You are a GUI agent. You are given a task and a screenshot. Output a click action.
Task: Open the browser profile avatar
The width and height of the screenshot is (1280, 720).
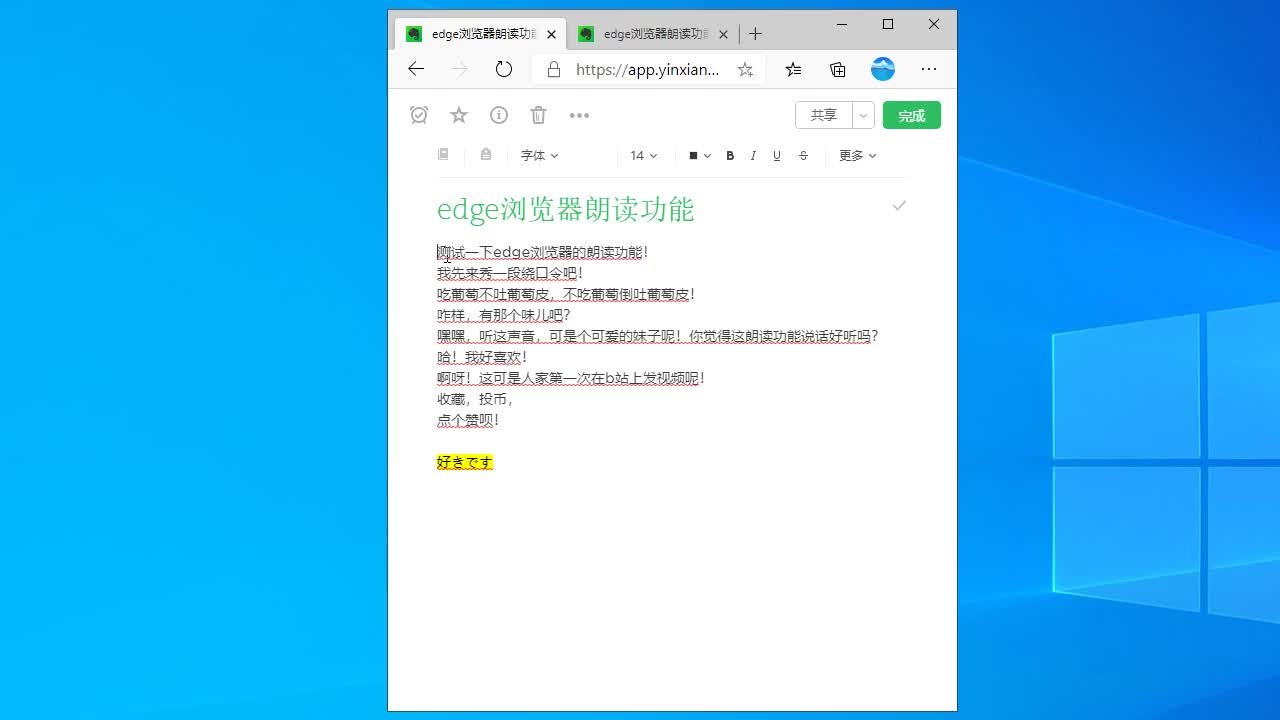click(883, 69)
